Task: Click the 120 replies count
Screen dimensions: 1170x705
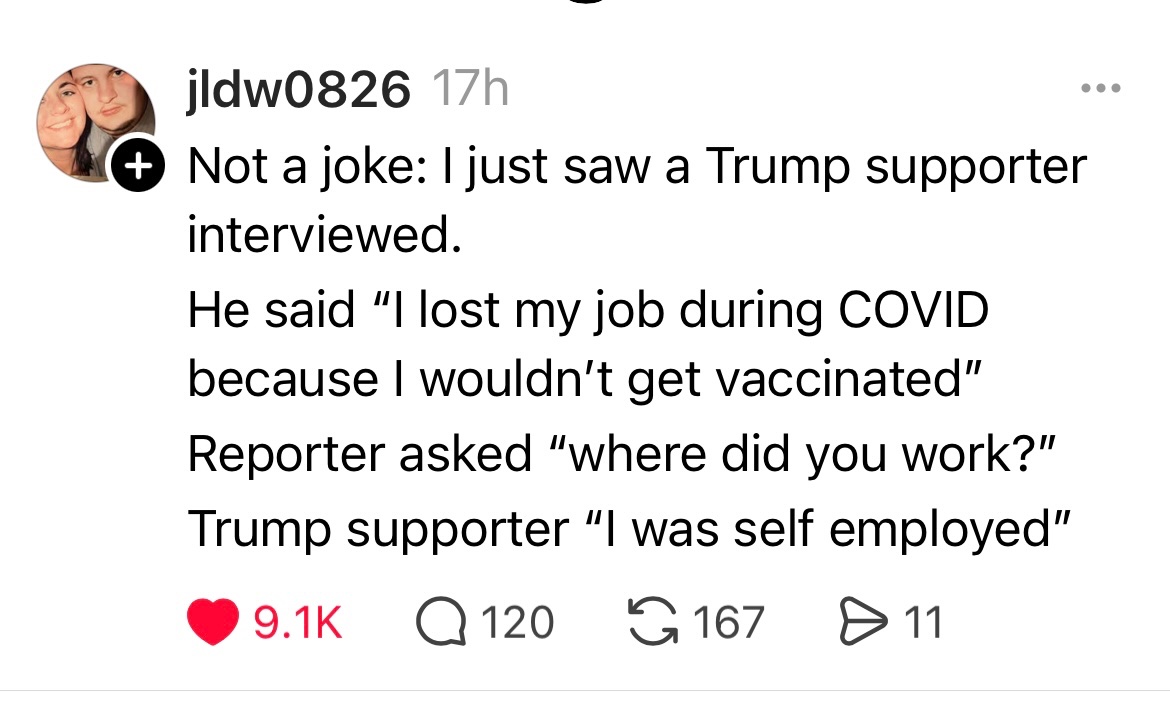Action: point(518,622)
